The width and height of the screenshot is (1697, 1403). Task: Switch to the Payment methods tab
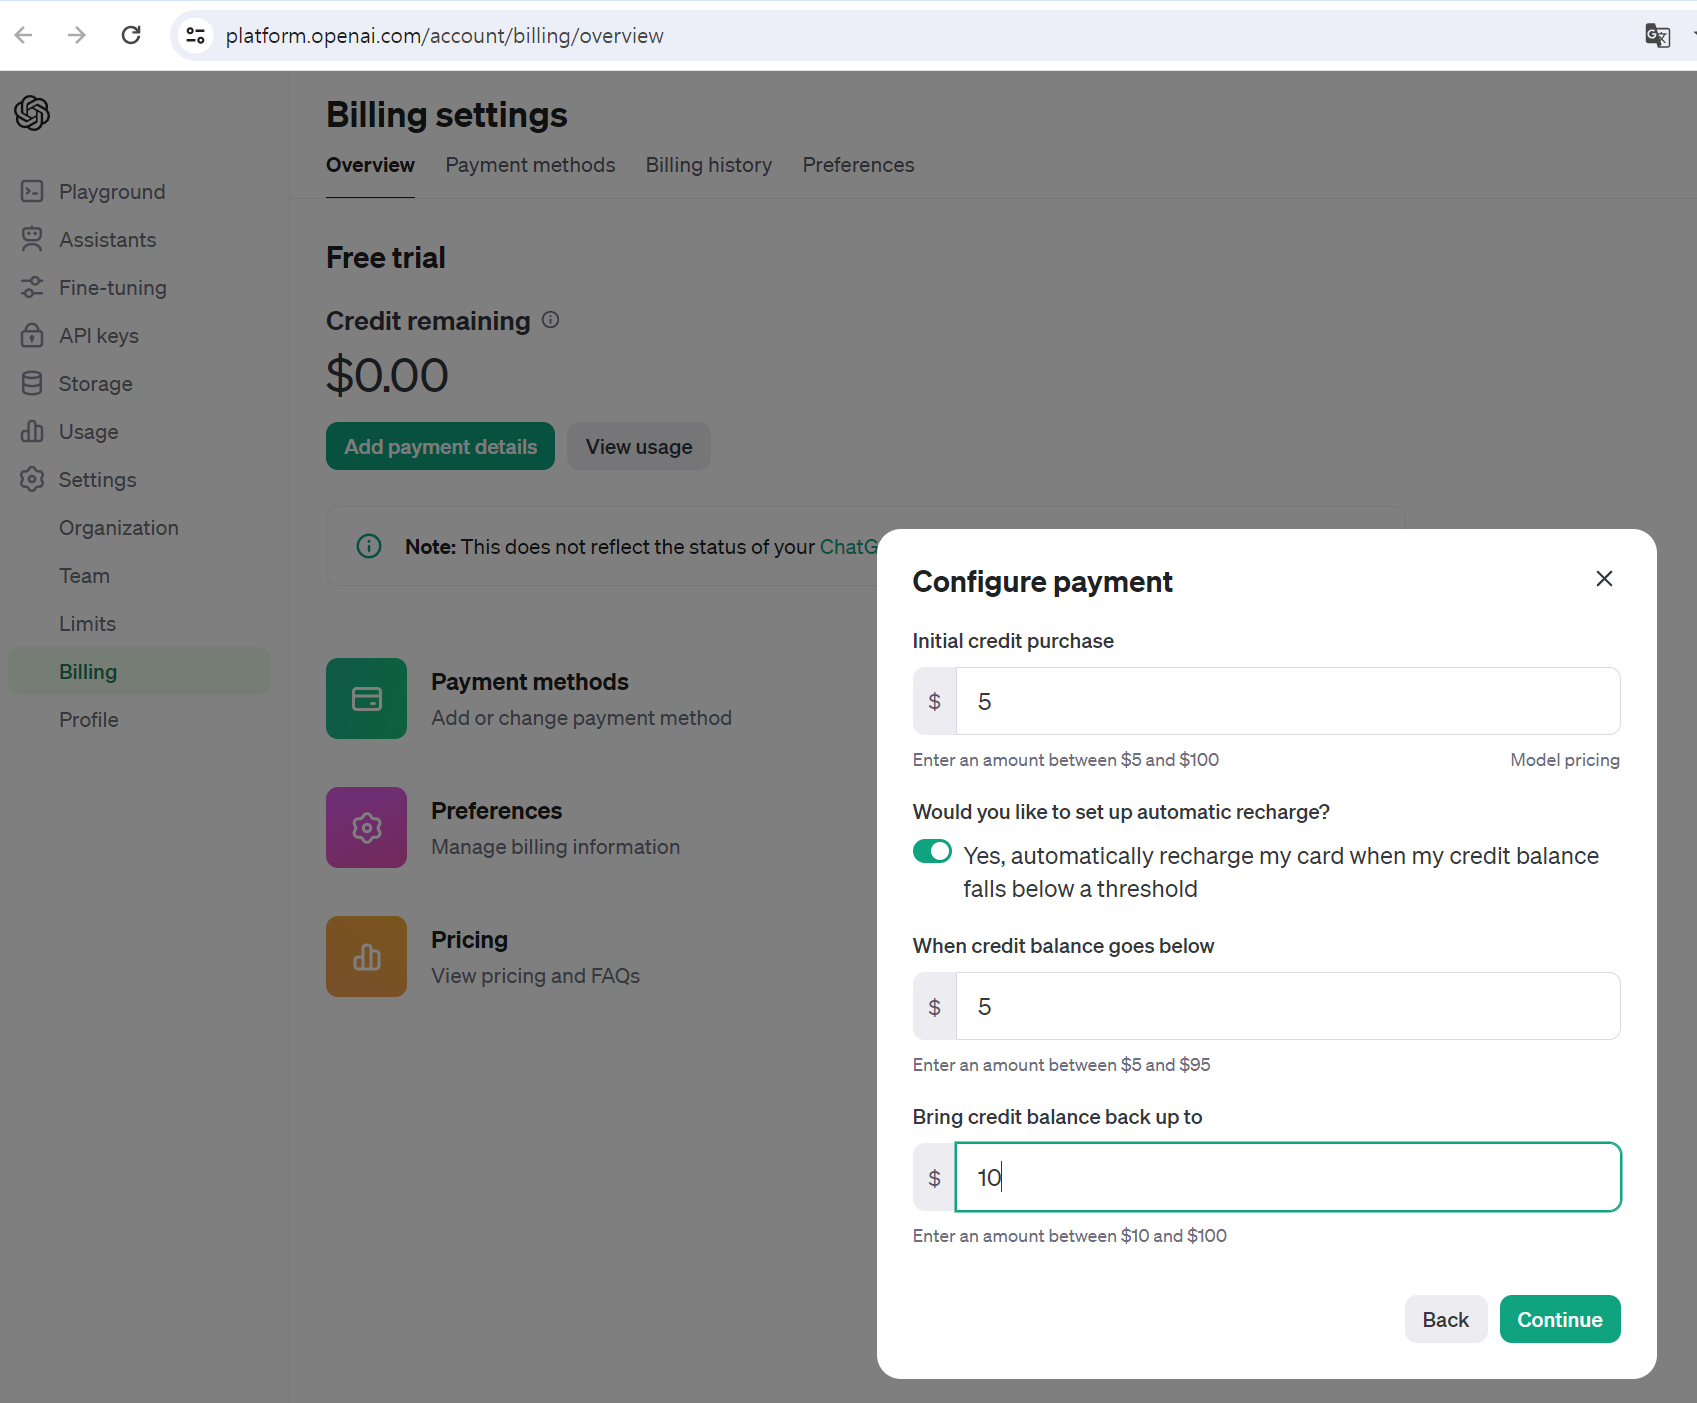530,165
